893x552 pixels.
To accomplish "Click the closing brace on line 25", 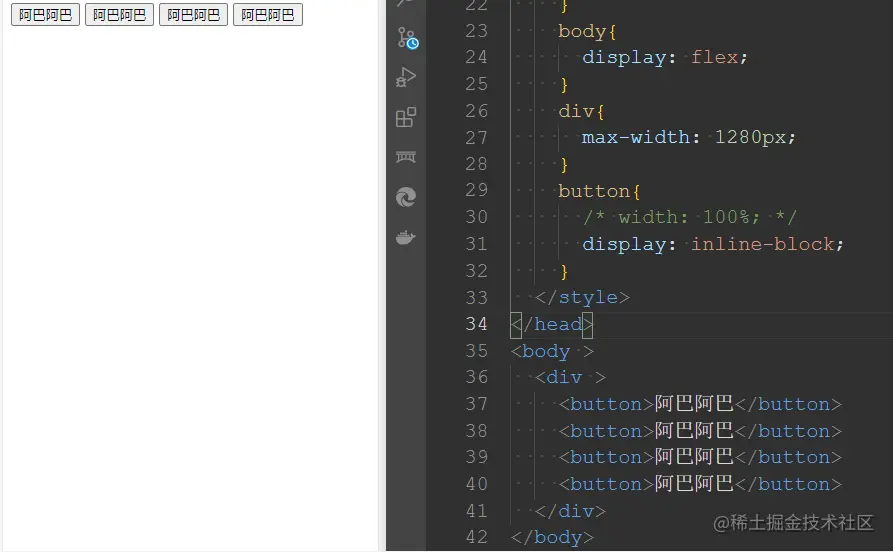I will click(x=564, y=84).
